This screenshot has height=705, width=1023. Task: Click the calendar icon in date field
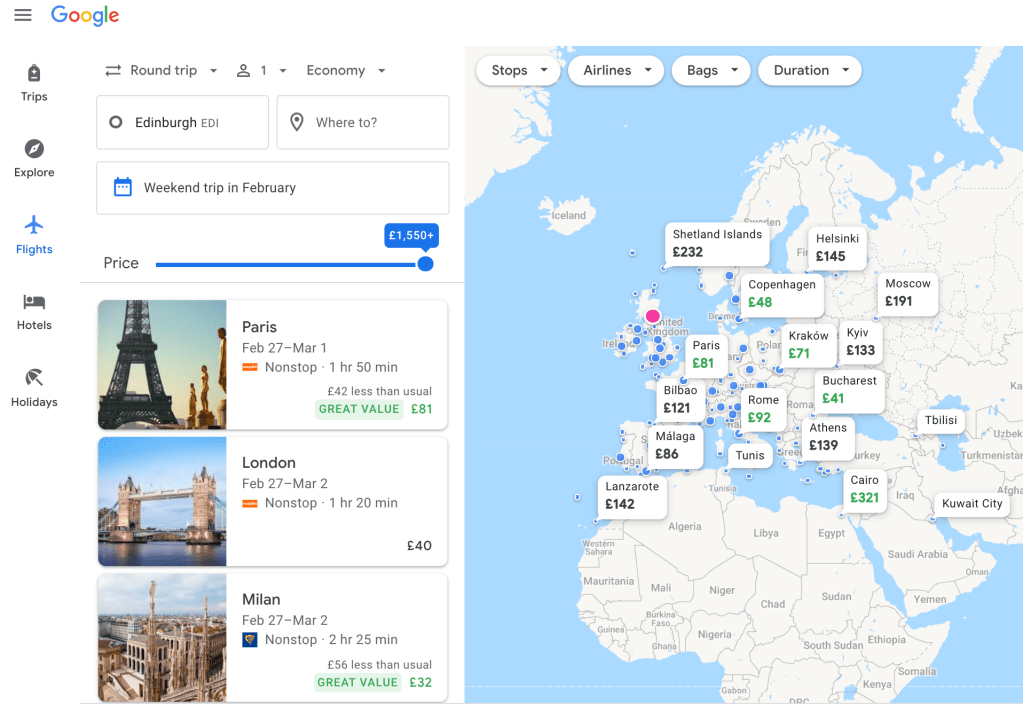tap(123, 187)
